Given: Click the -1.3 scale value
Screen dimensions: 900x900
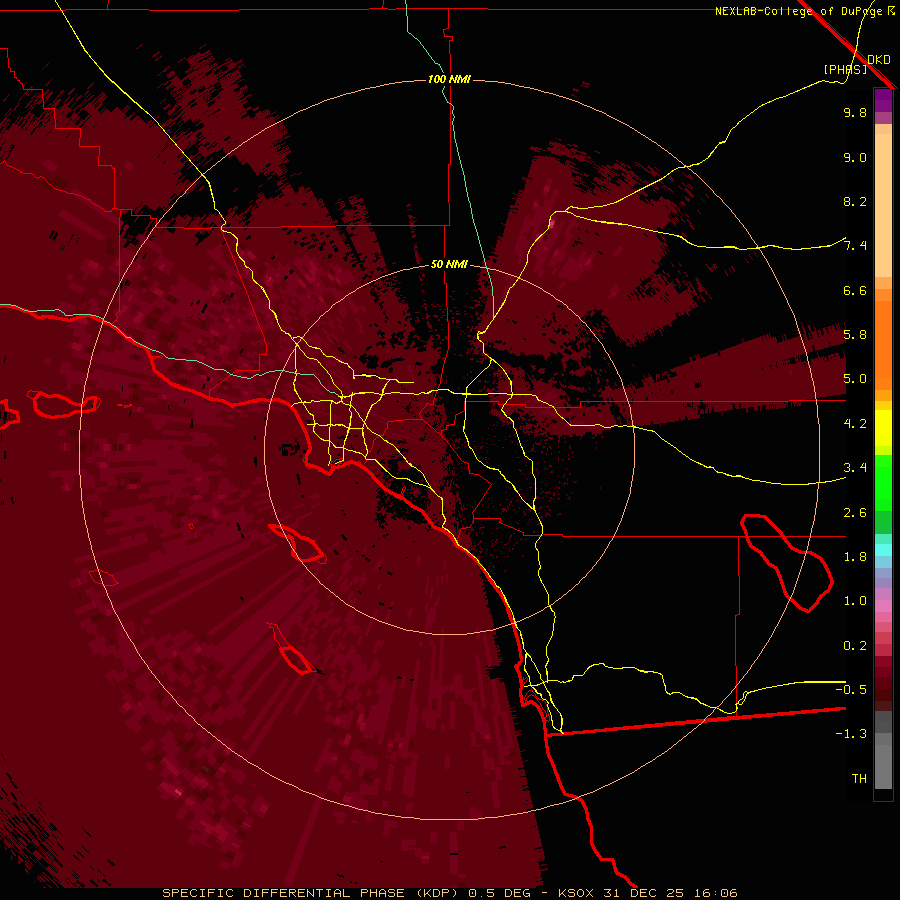Looking at the screenshot, I should pos(851,734).
